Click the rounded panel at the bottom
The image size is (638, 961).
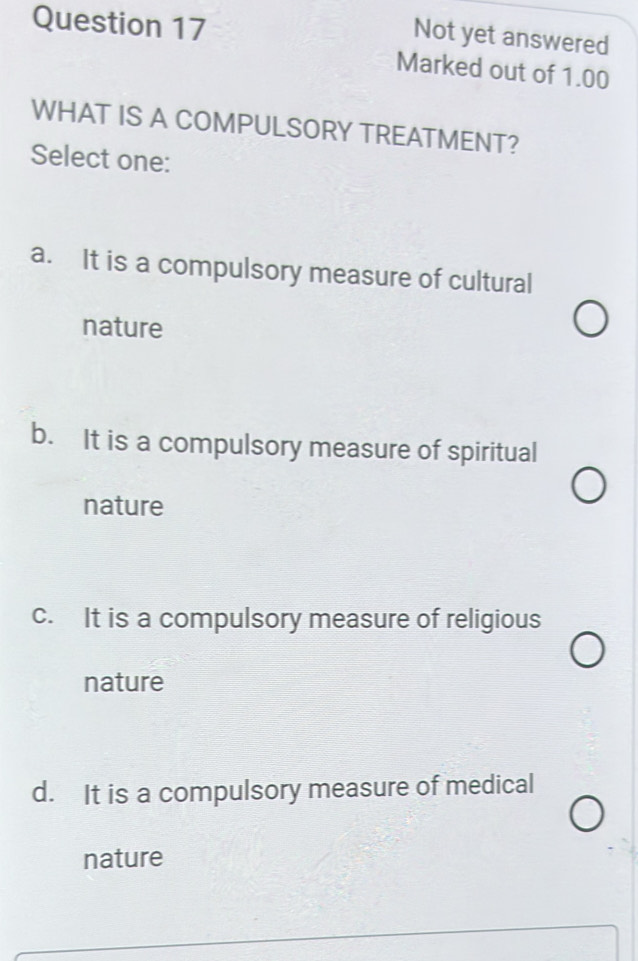[x=319, y=950]
